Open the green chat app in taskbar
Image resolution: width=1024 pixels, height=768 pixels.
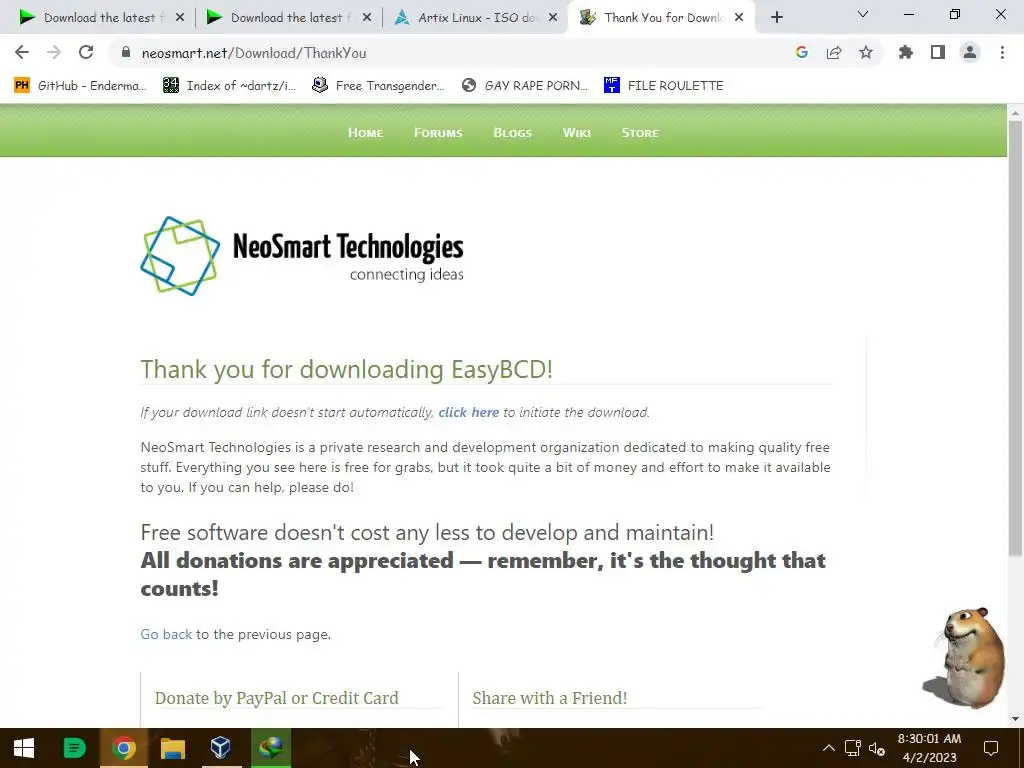coord(74,748)
